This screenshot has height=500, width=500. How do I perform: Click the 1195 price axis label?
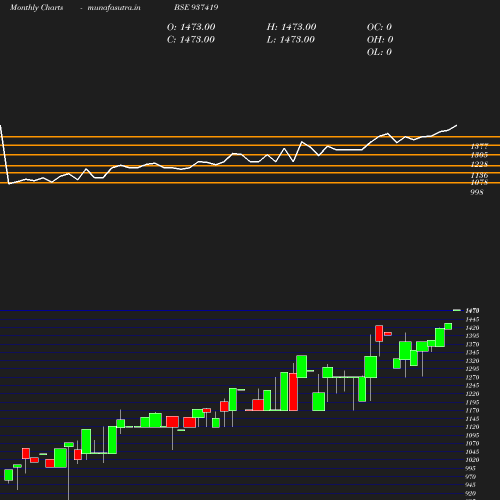coord(472,402)
